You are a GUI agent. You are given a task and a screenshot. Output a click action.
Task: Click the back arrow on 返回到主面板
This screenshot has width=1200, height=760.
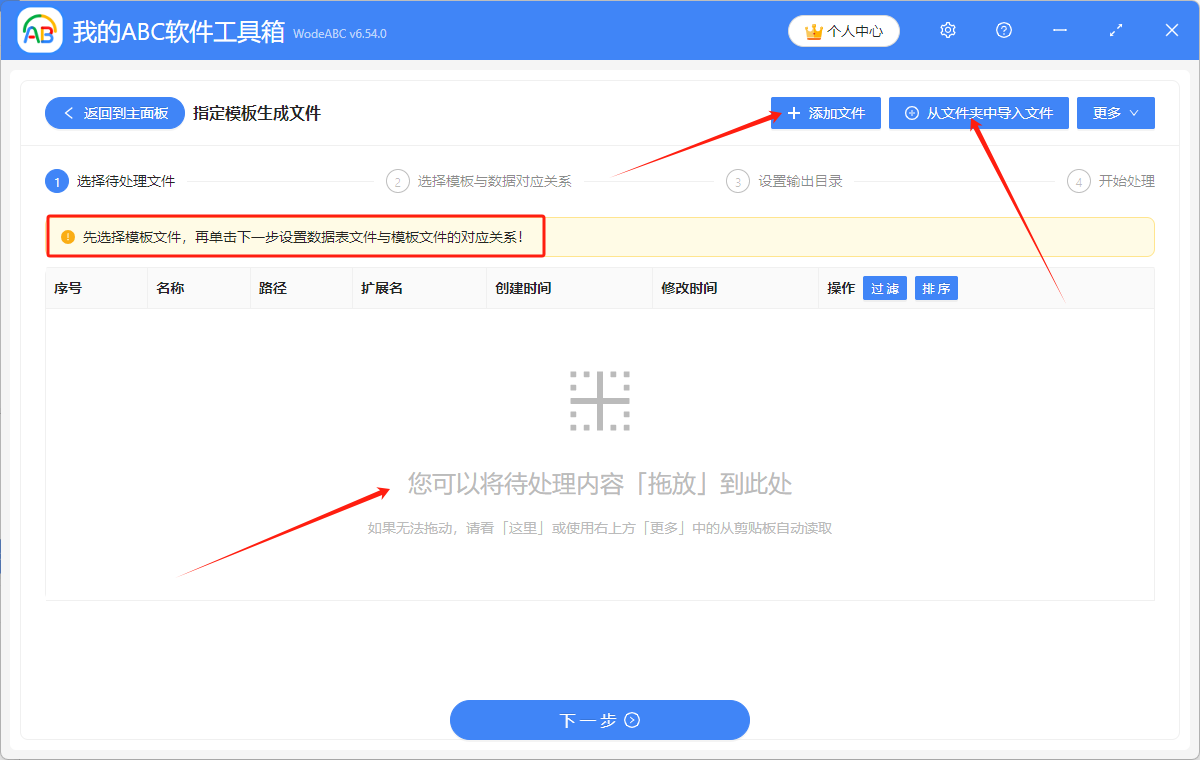67,113
